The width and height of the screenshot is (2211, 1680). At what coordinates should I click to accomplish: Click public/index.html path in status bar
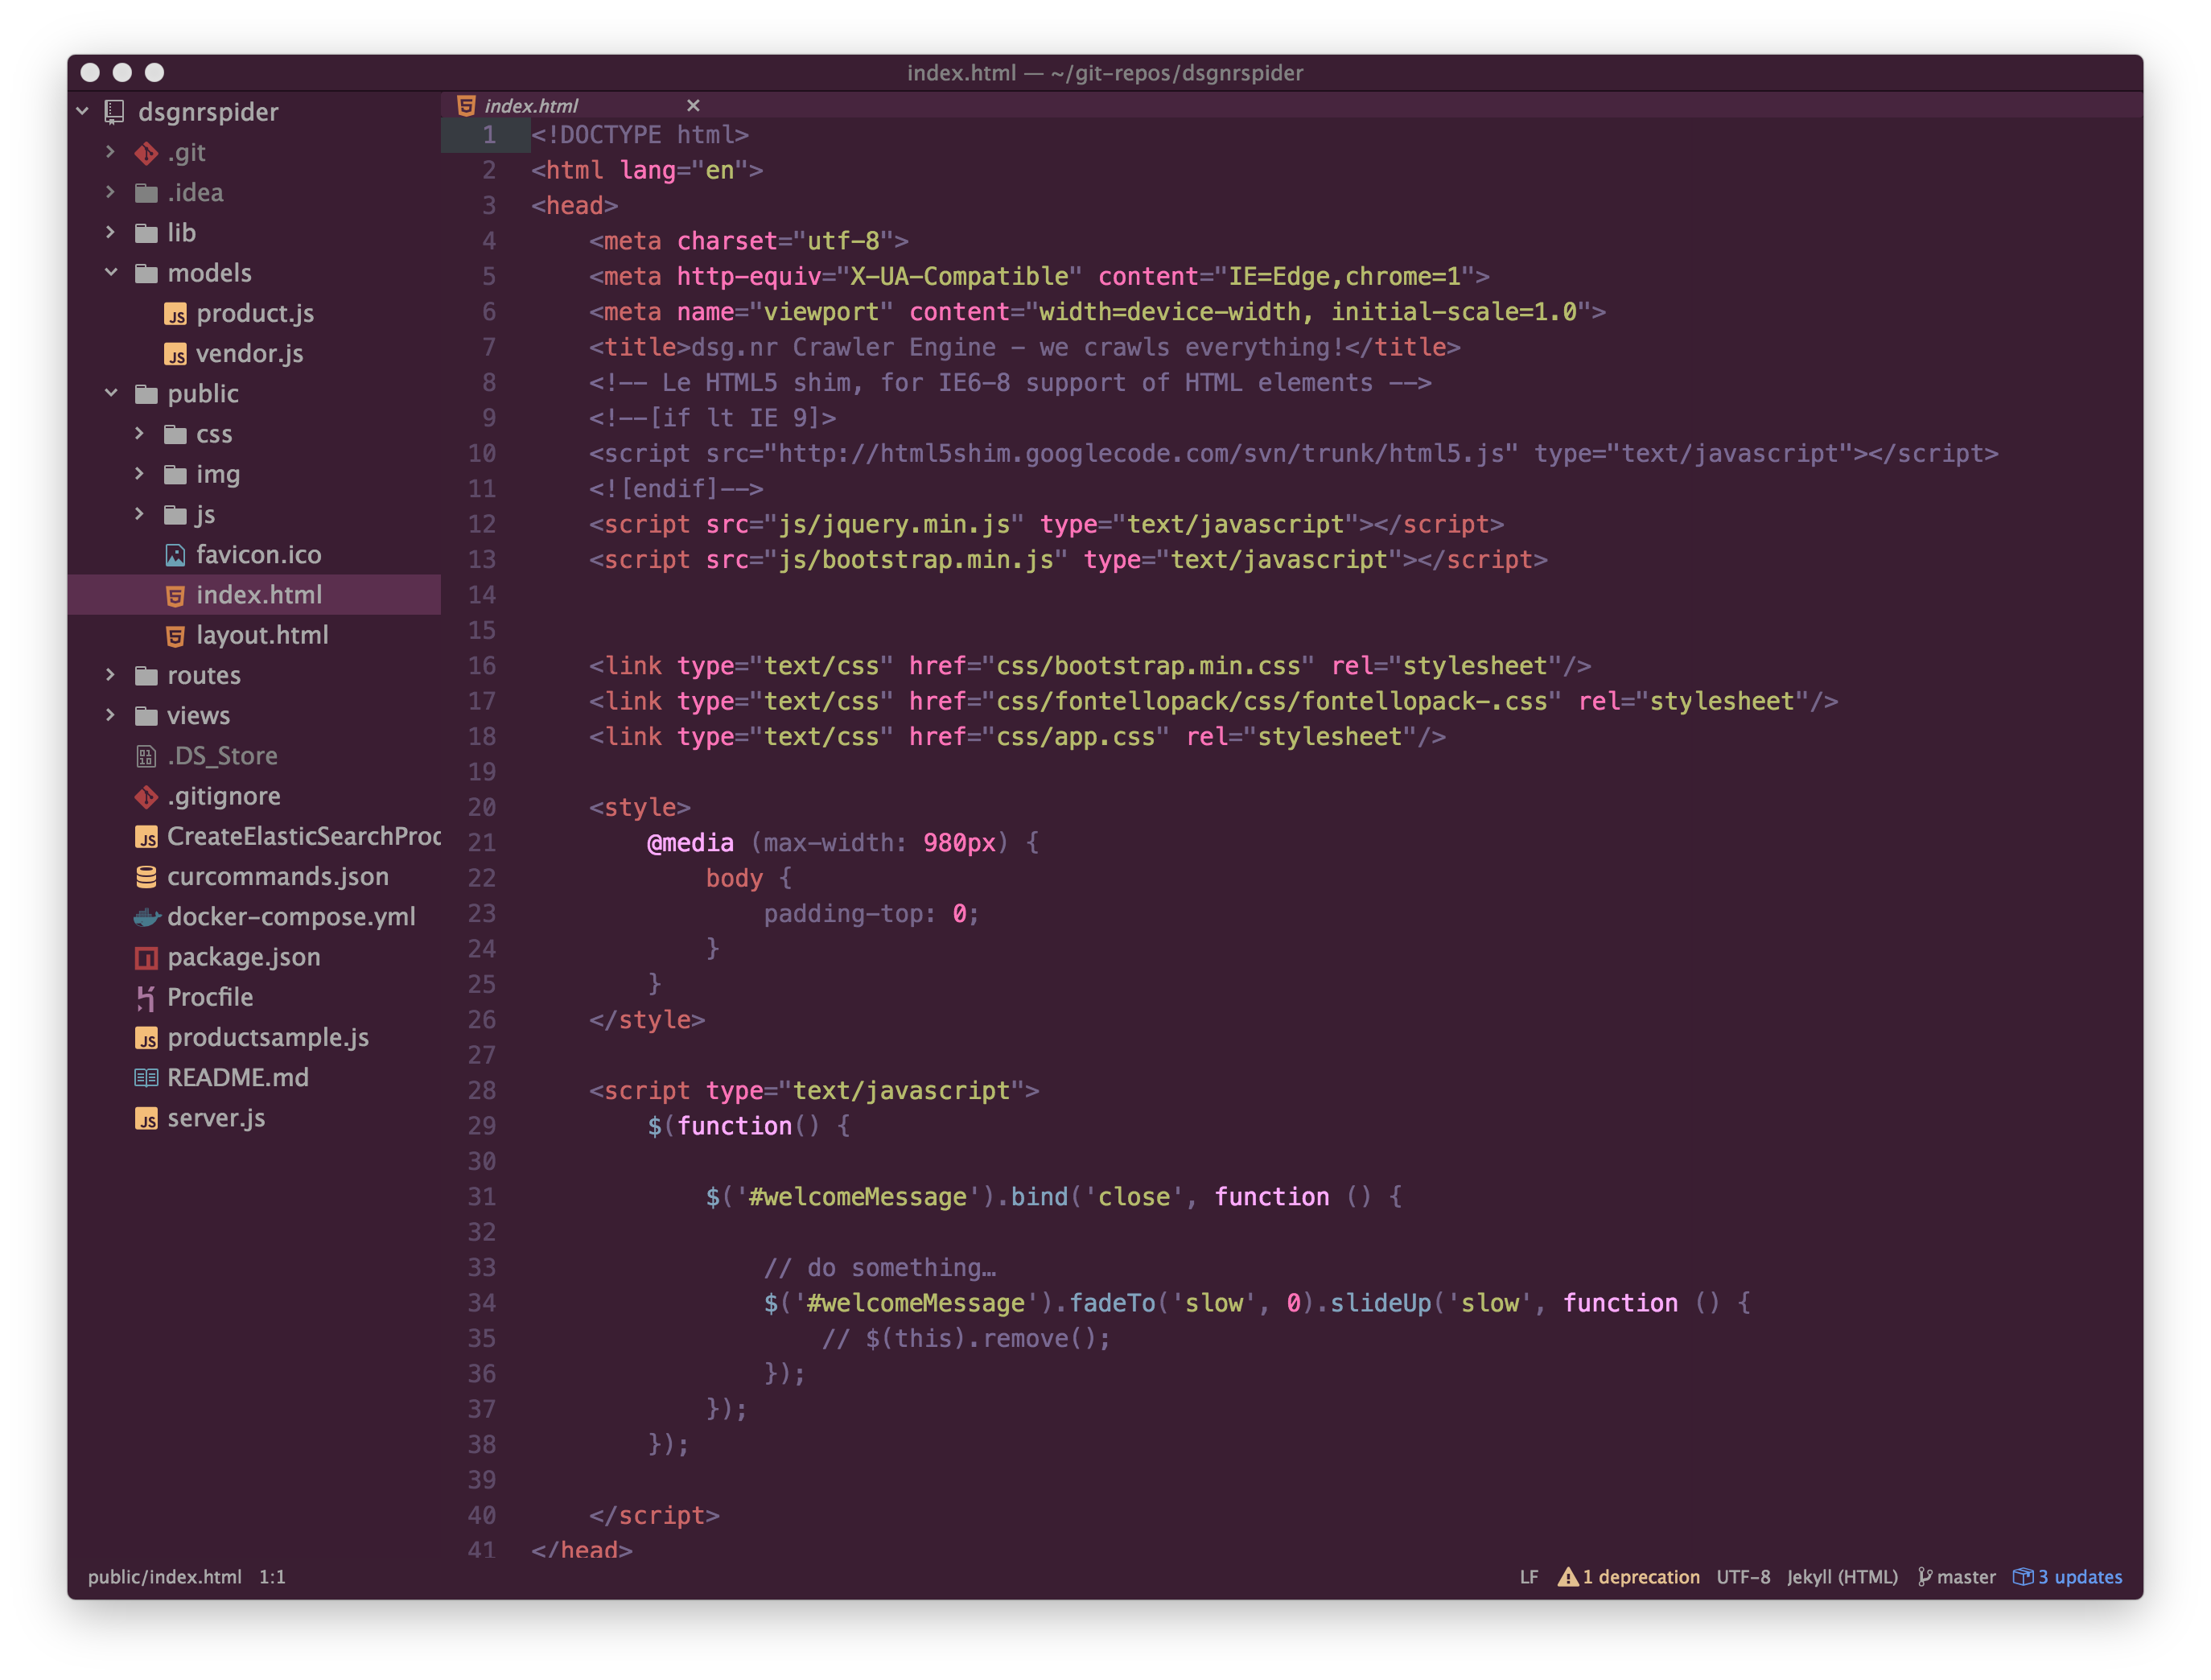pos(165,1576)
